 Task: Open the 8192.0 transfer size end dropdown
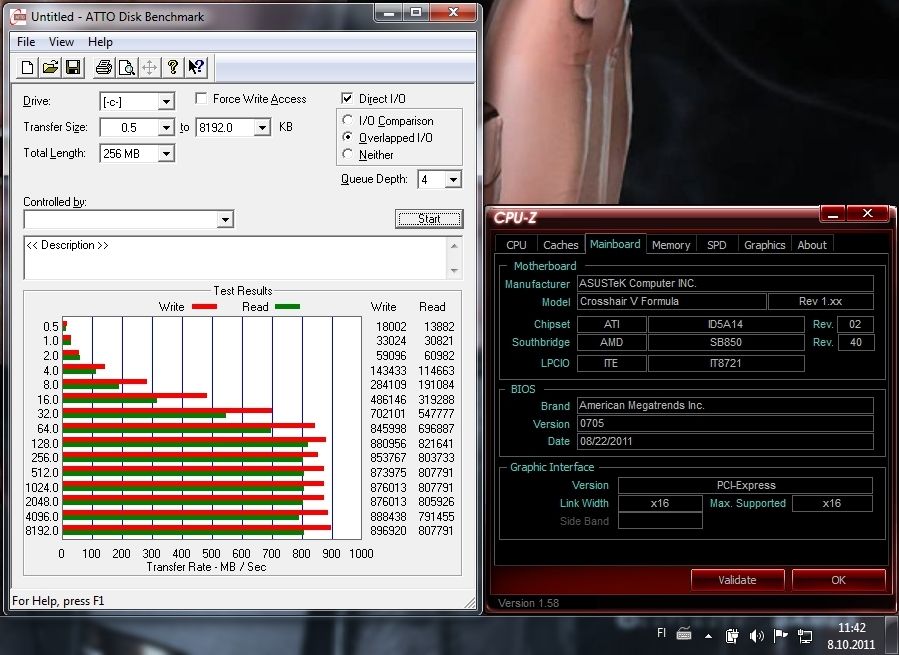point(262,127)
